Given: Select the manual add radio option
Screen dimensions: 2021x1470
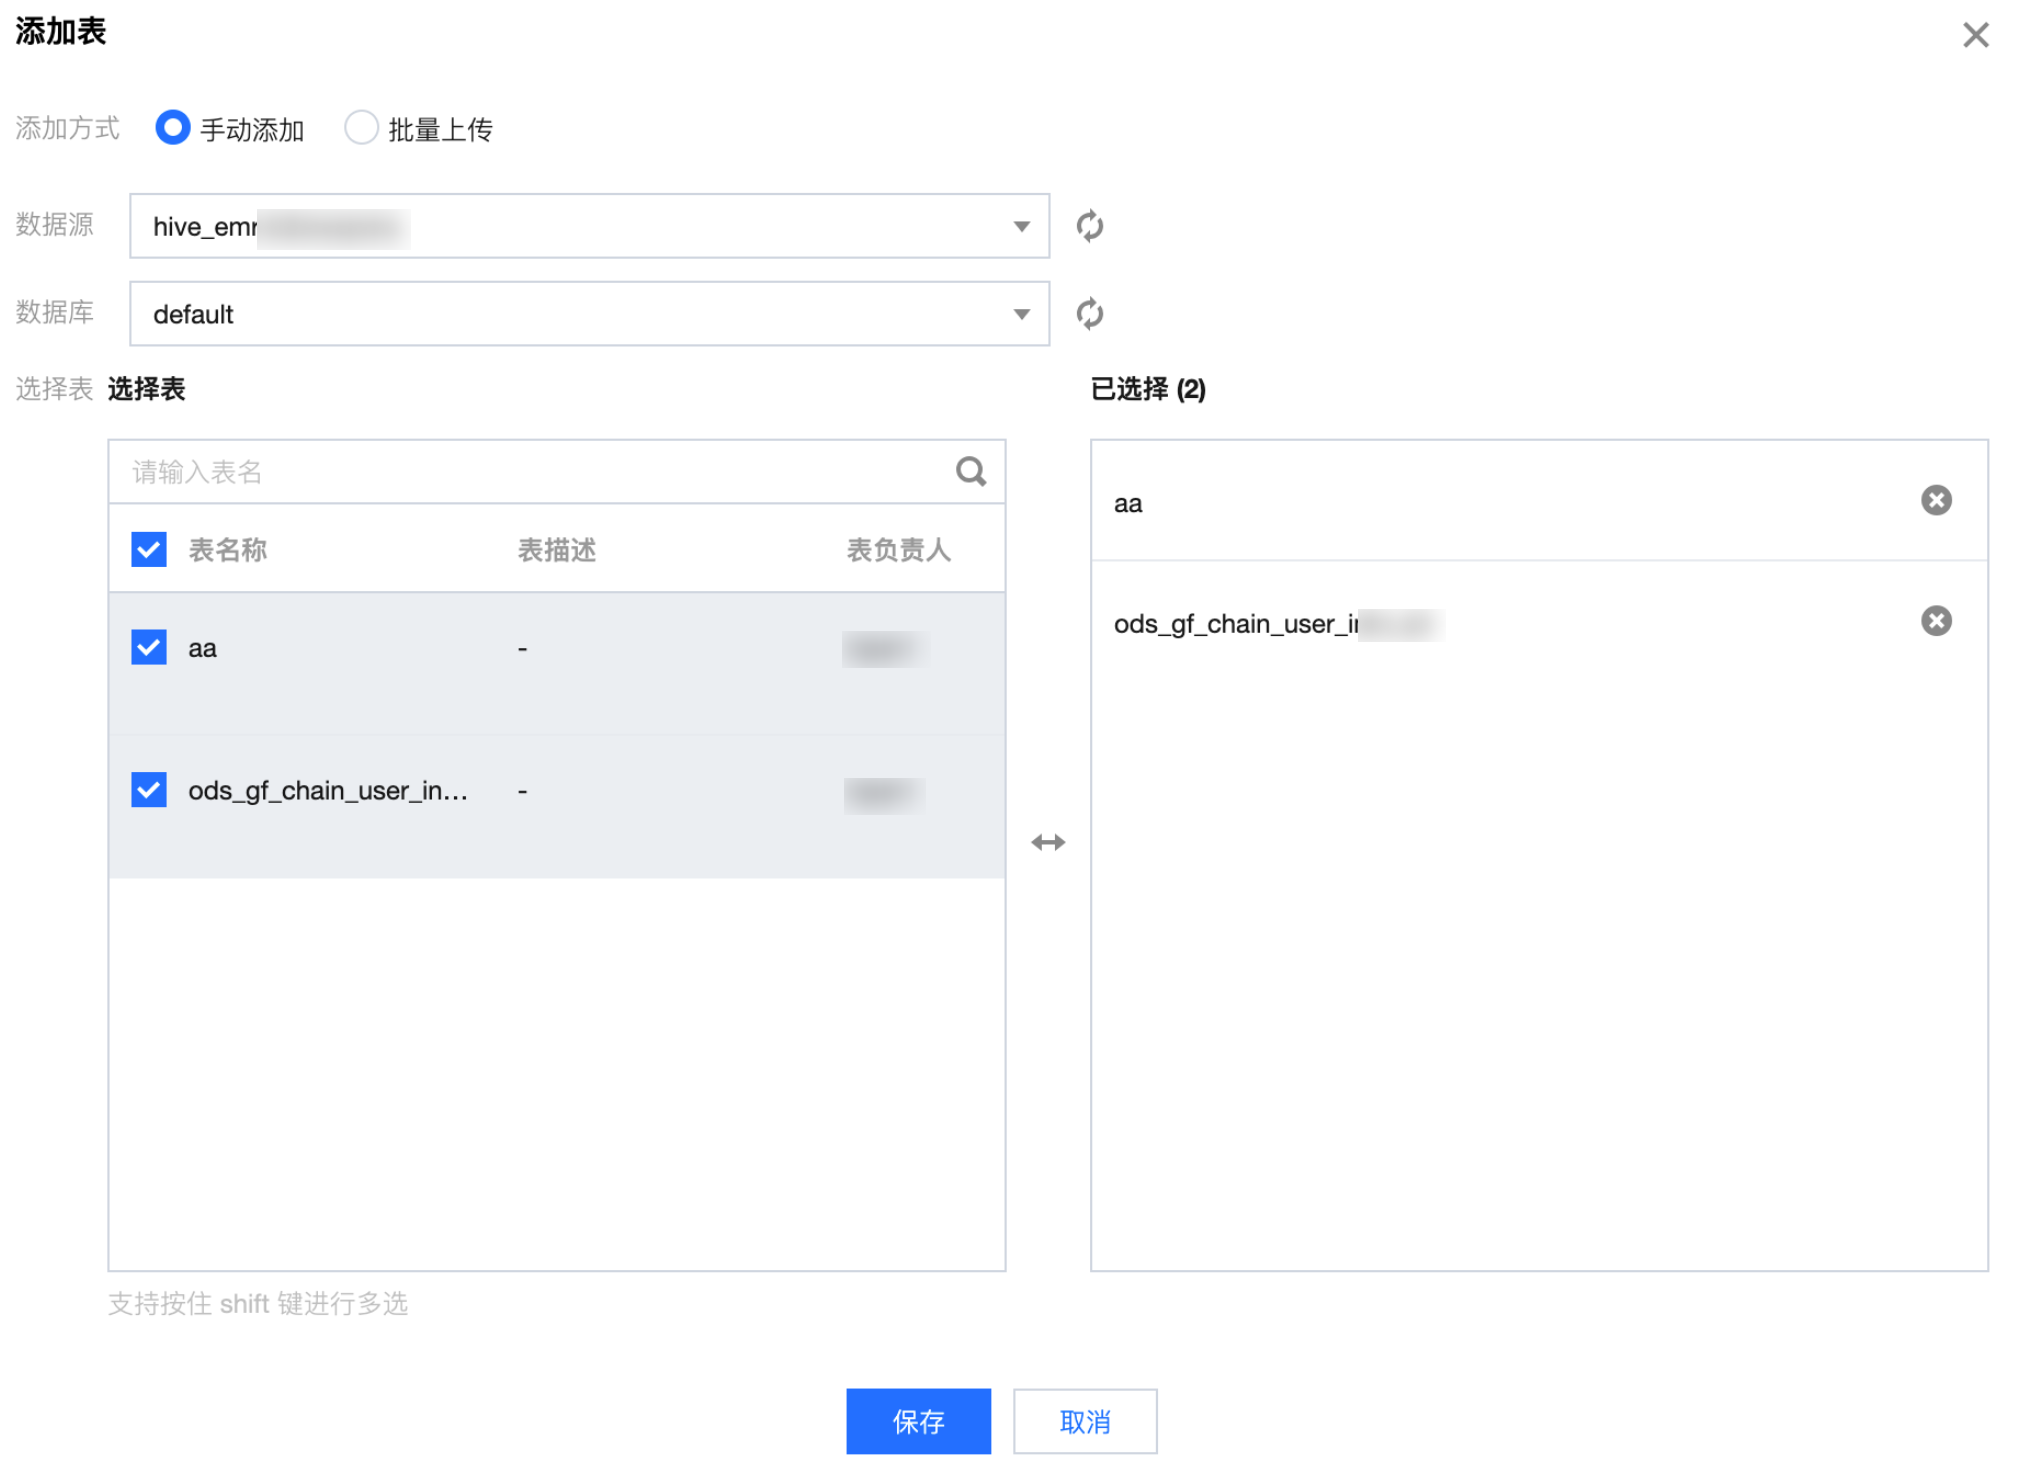Looking at the screenshot, I should coord(173,128).
